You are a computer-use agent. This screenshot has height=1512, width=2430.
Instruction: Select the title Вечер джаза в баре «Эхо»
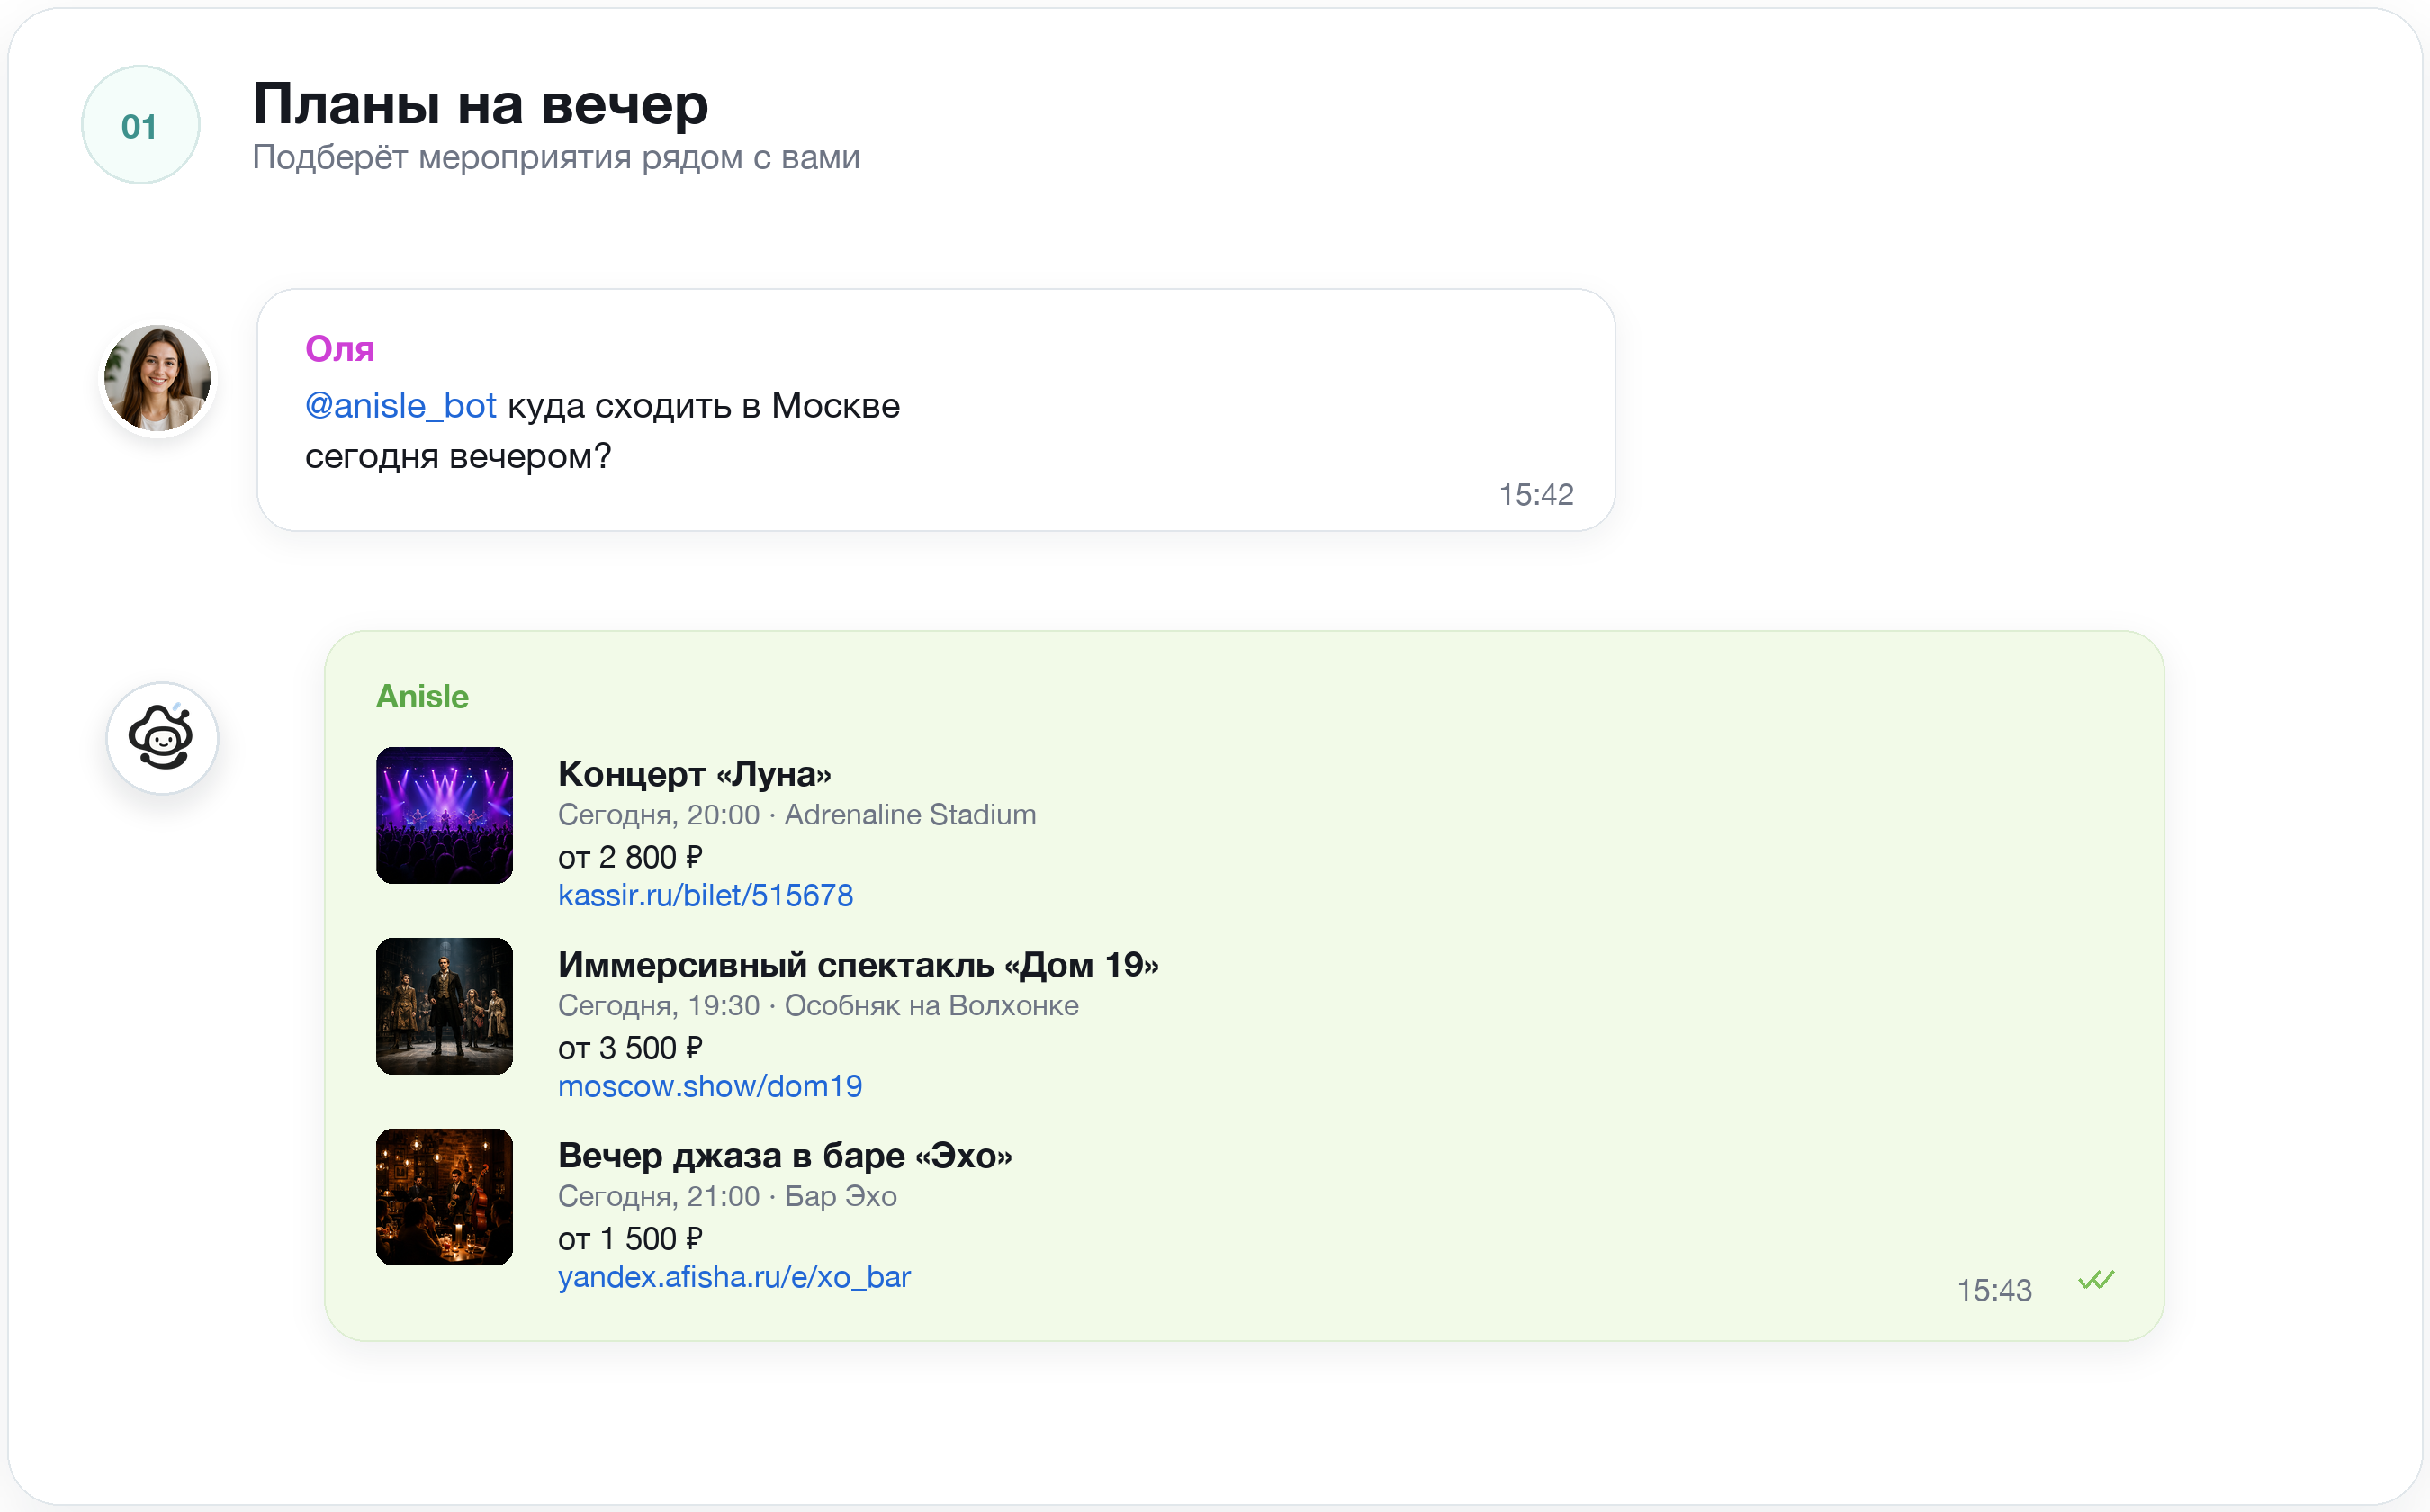785,1156
